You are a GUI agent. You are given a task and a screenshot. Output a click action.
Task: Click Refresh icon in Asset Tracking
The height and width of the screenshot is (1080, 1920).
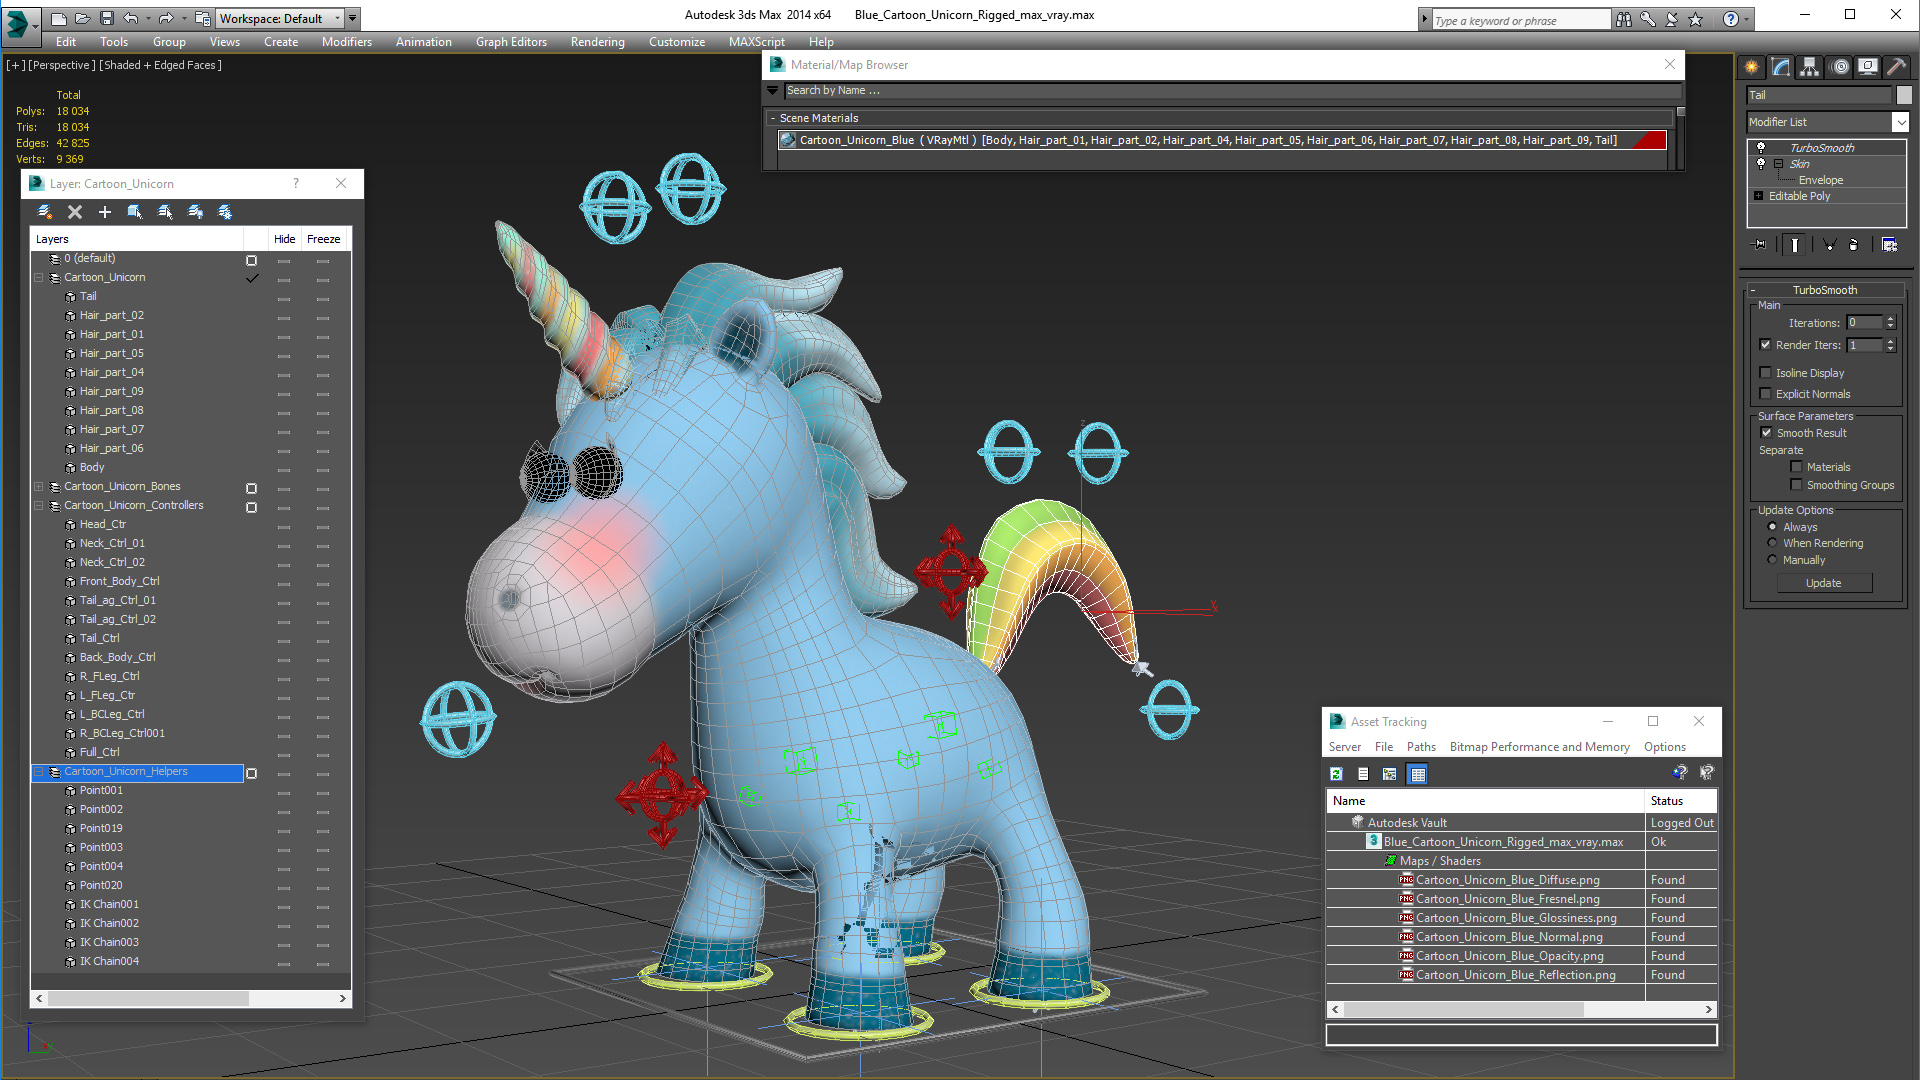1336,774
